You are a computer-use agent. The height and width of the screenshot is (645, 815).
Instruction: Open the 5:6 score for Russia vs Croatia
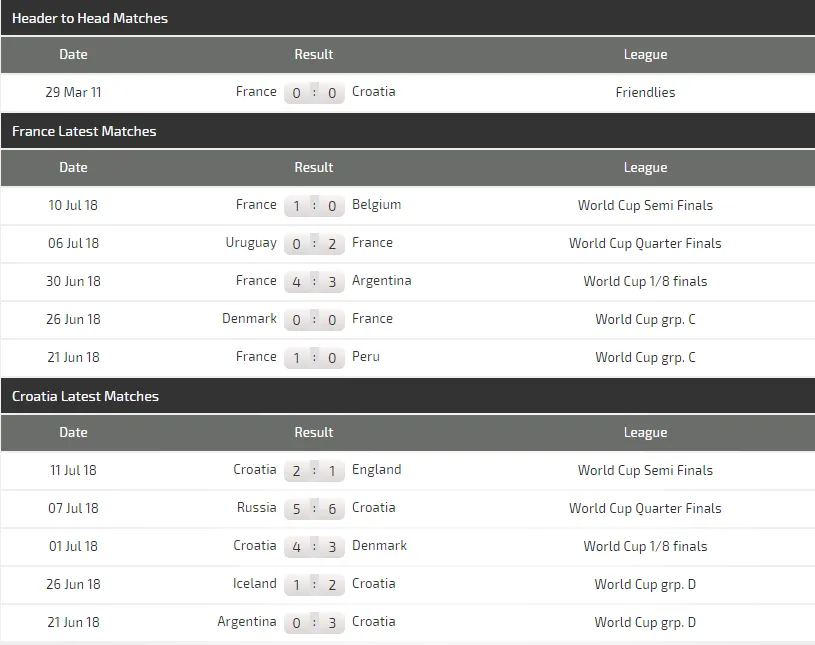click(x=314, y=509)
